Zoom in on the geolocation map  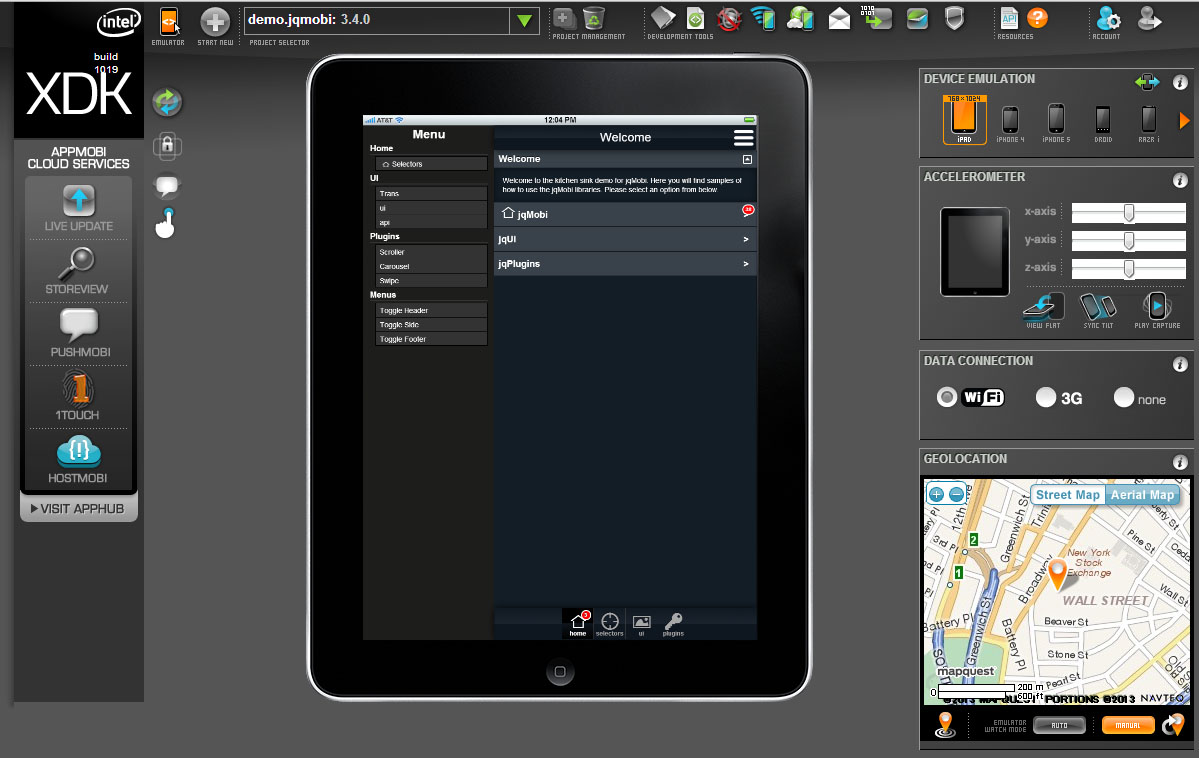point(936,494)
